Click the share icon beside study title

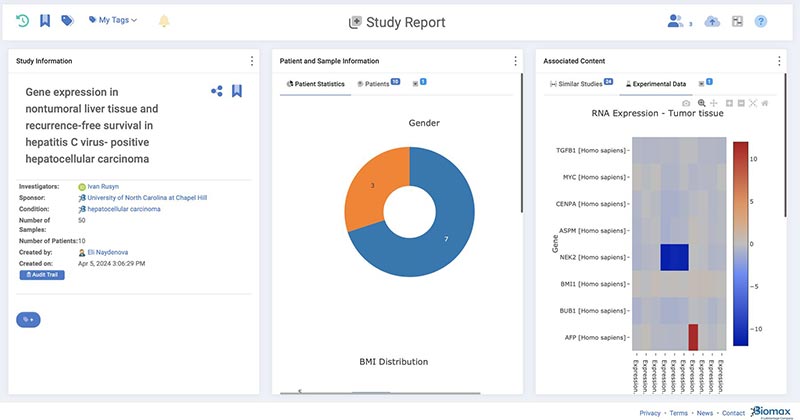click(217, 91)
